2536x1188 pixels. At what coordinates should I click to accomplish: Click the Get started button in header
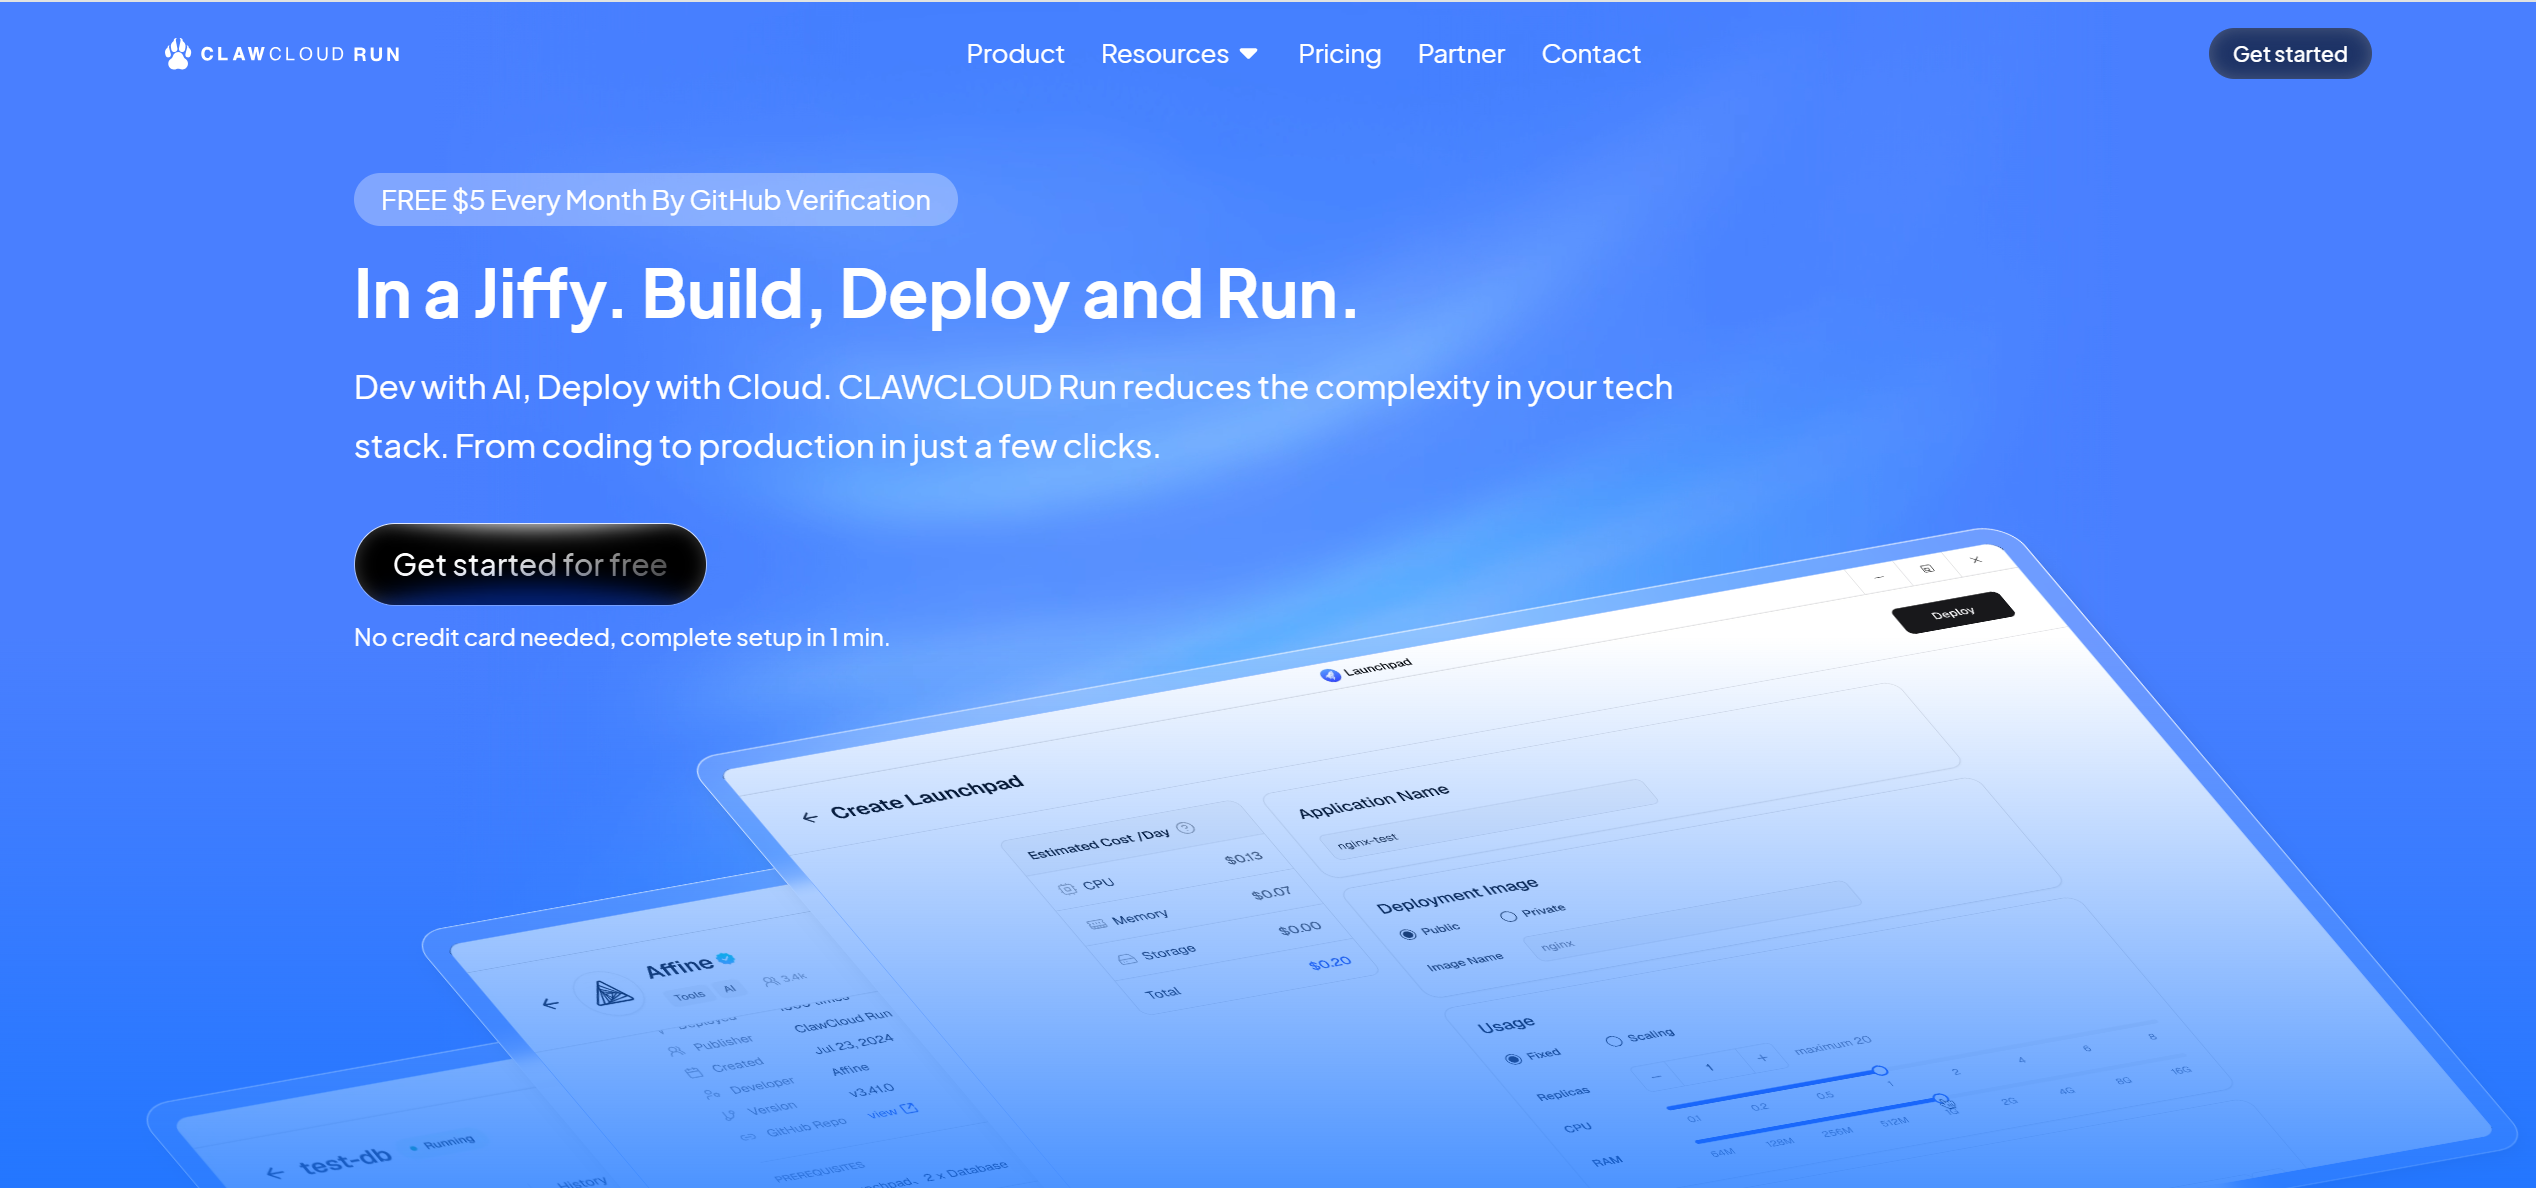2290,54
